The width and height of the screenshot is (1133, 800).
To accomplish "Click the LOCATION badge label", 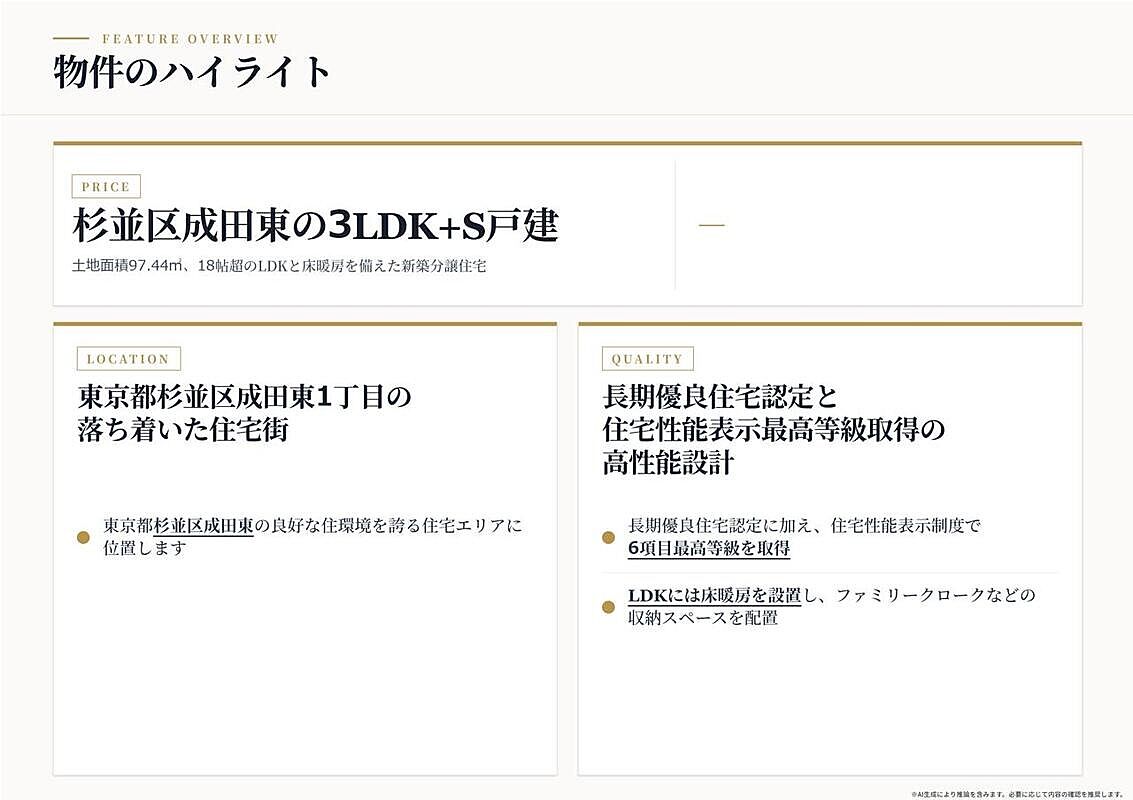I will (x=129, y=358).
